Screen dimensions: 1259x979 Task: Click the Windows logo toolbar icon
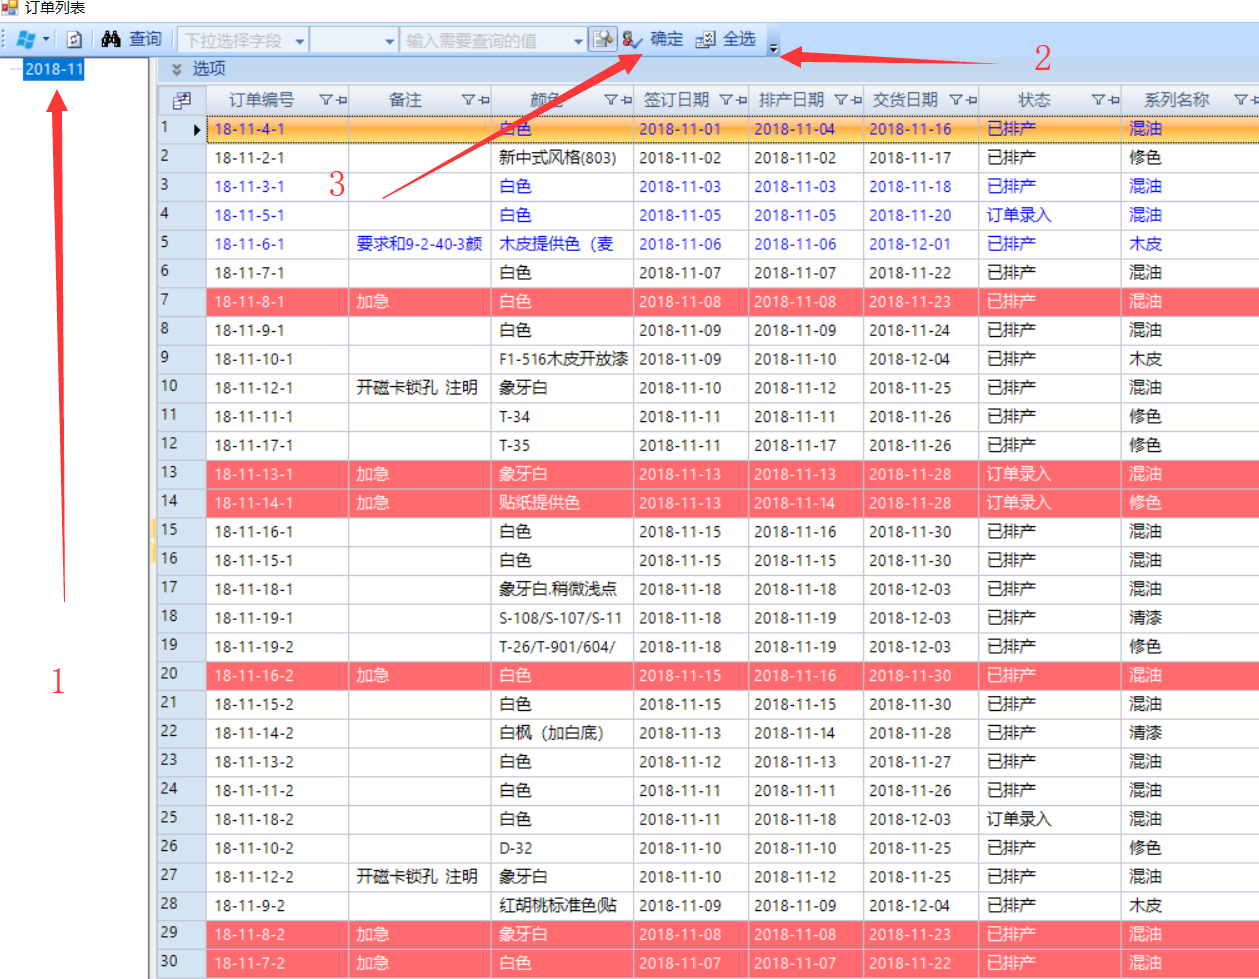tap(26, 40)
